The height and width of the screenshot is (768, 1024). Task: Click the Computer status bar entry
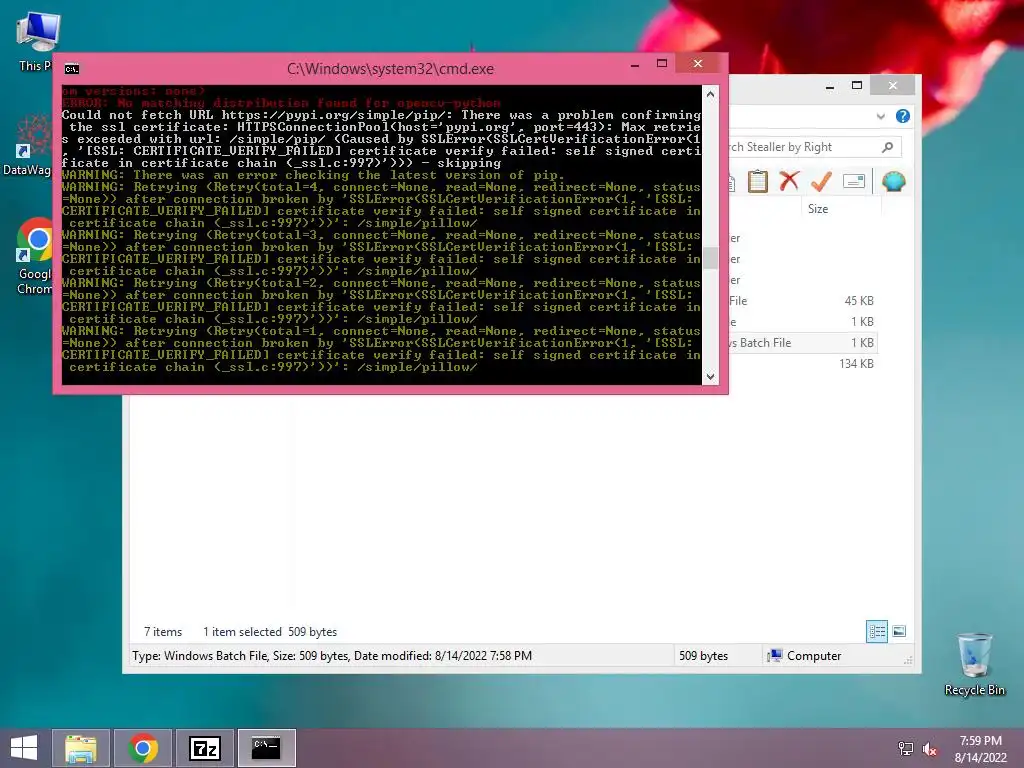805,656
